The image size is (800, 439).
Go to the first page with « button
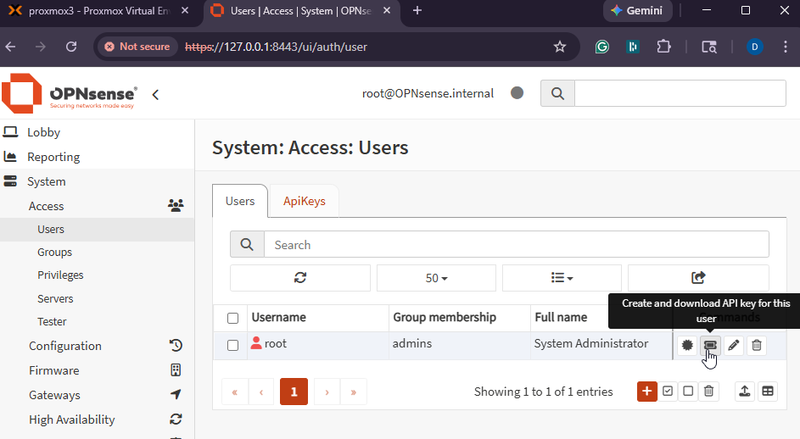coord(235,392)
